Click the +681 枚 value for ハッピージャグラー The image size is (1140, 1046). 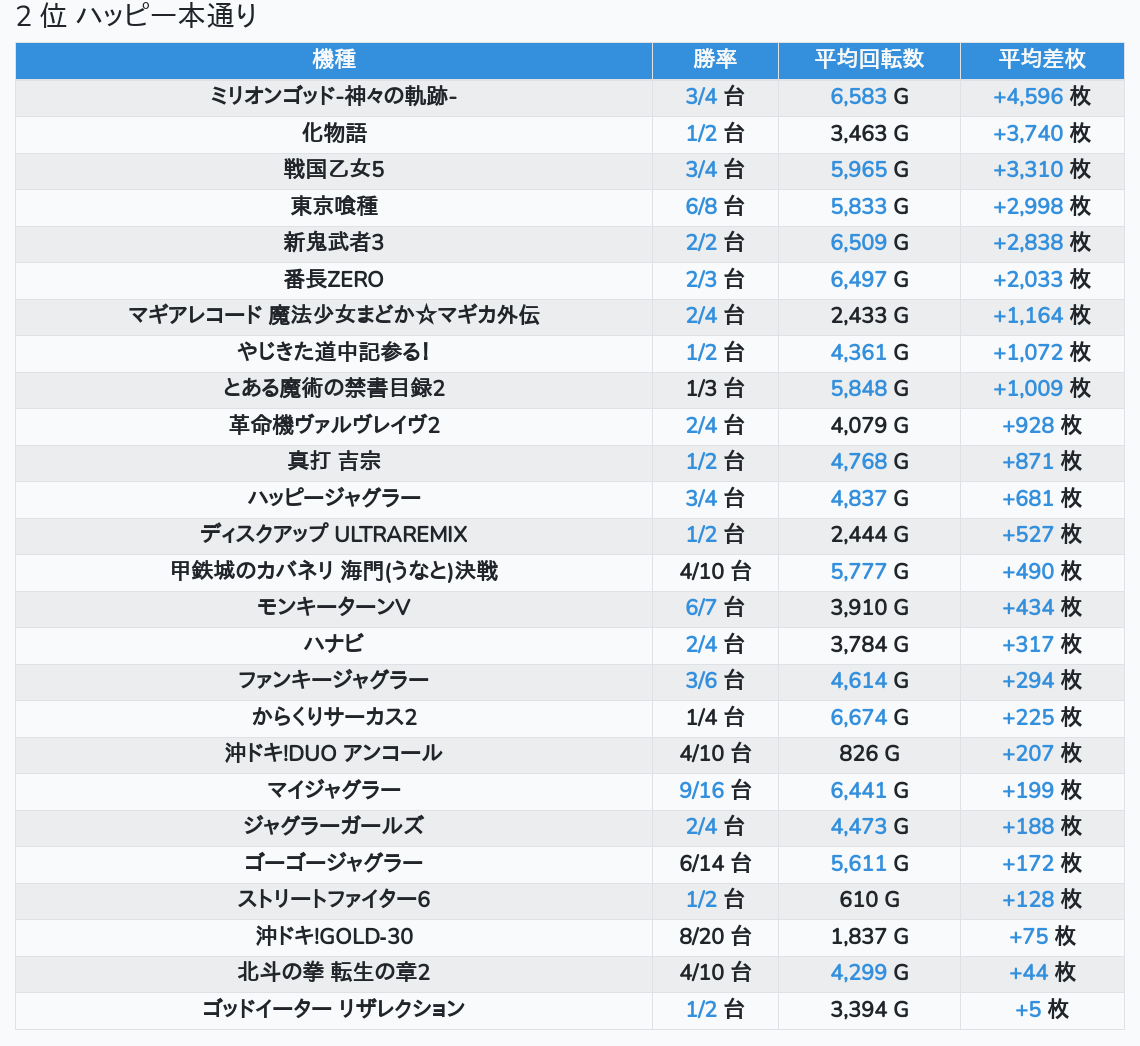1042,498
